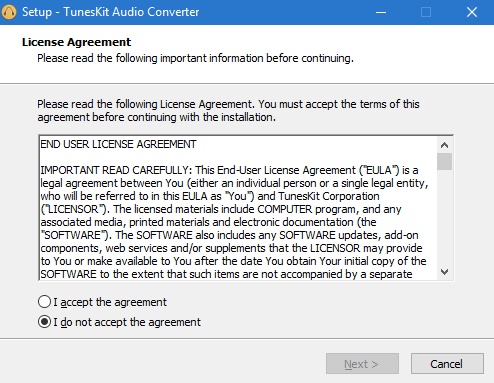494x383 pixels.
Task: Minimize the setup window
Action: point(381,12)
